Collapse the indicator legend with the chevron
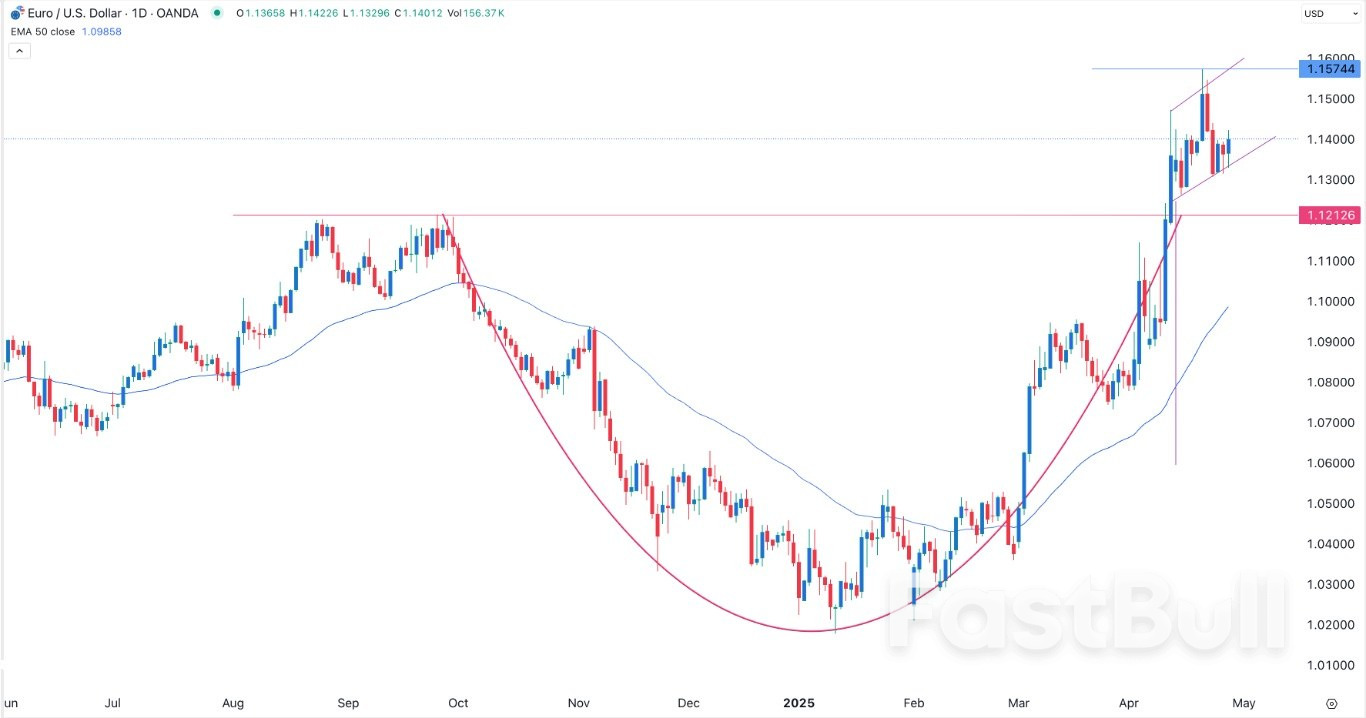The width and height of the screenshot is (1366, 718). pos(19,50)
